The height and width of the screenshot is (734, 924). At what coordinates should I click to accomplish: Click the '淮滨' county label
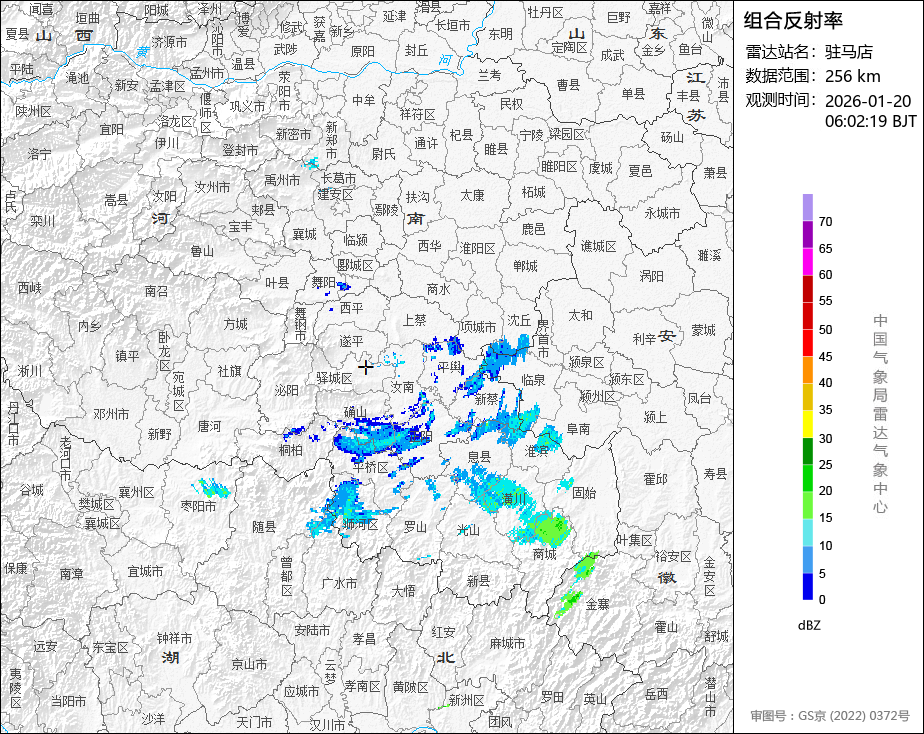pos(537,451)
